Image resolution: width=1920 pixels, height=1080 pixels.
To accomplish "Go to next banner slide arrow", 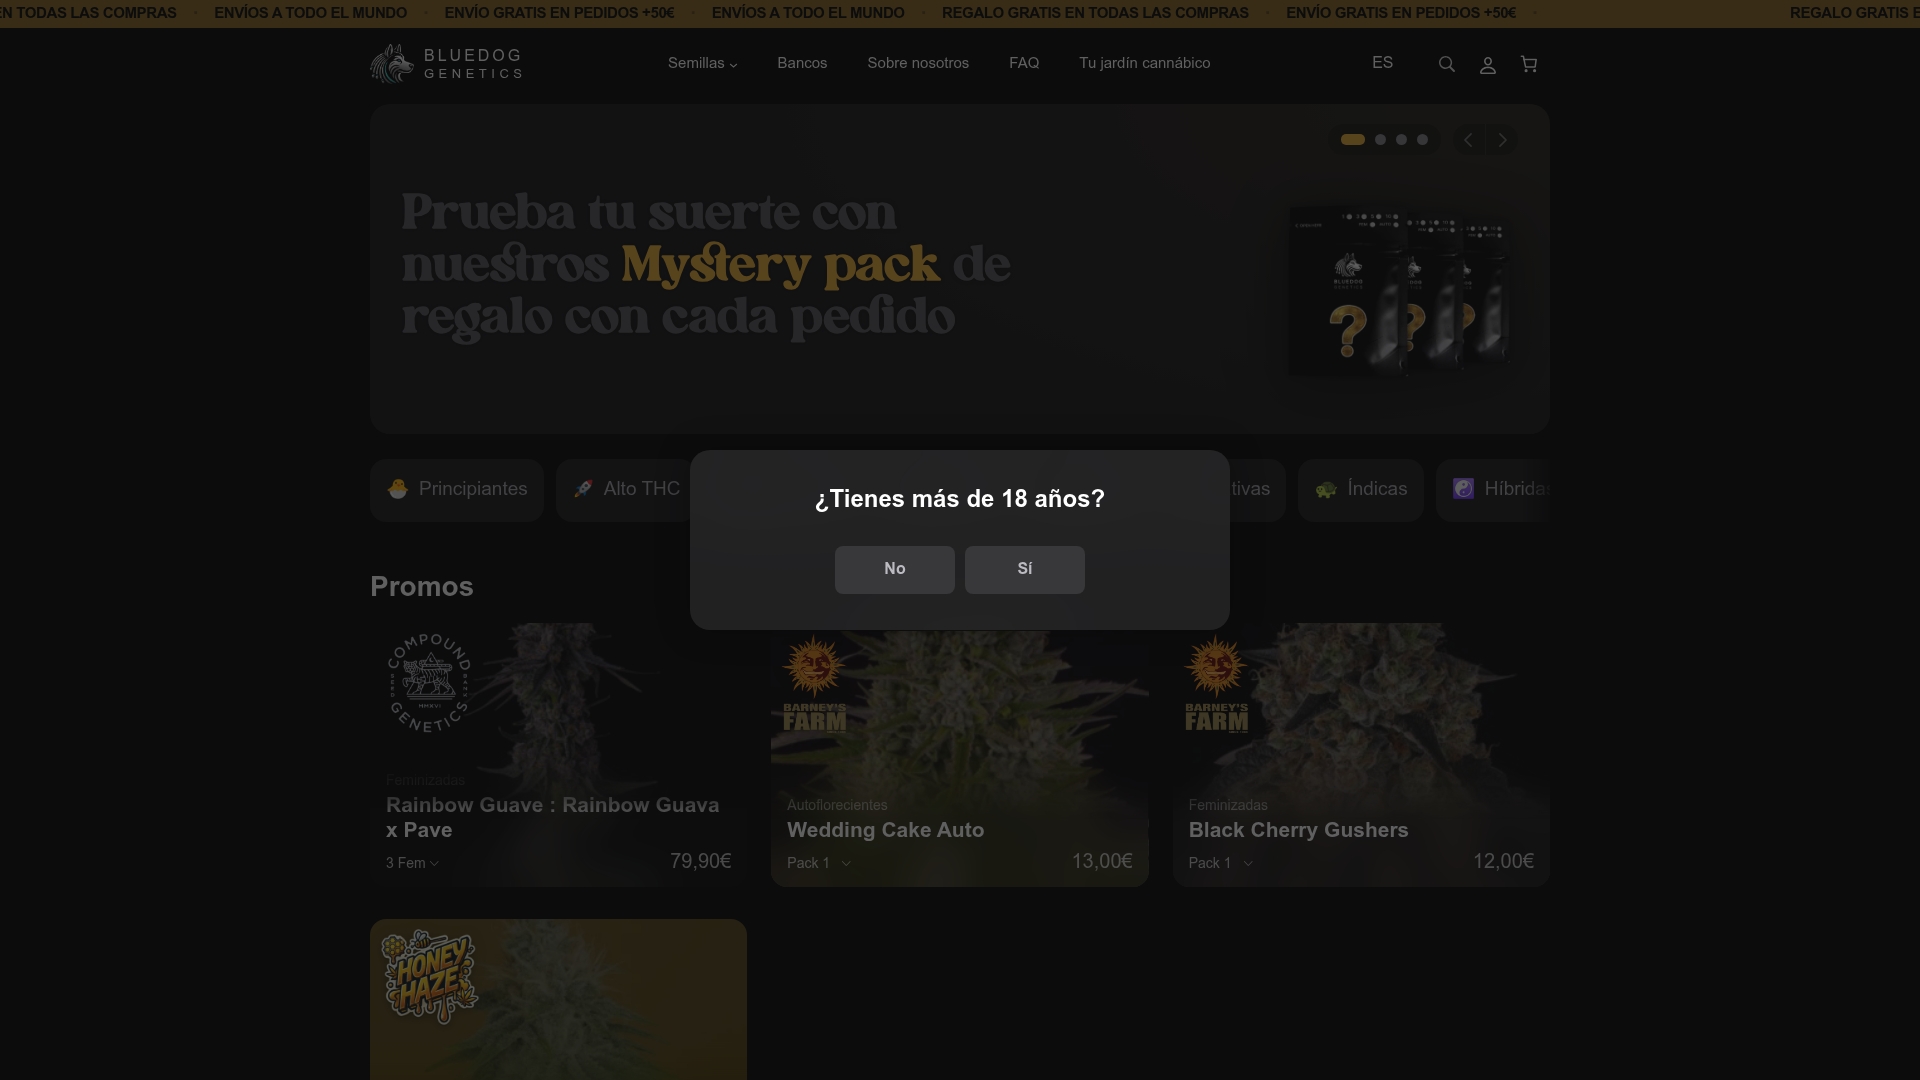I will (1502, 140).
